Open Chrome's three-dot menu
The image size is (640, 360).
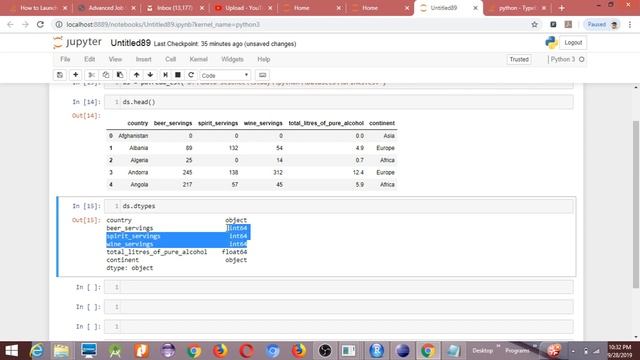point(630,24)
